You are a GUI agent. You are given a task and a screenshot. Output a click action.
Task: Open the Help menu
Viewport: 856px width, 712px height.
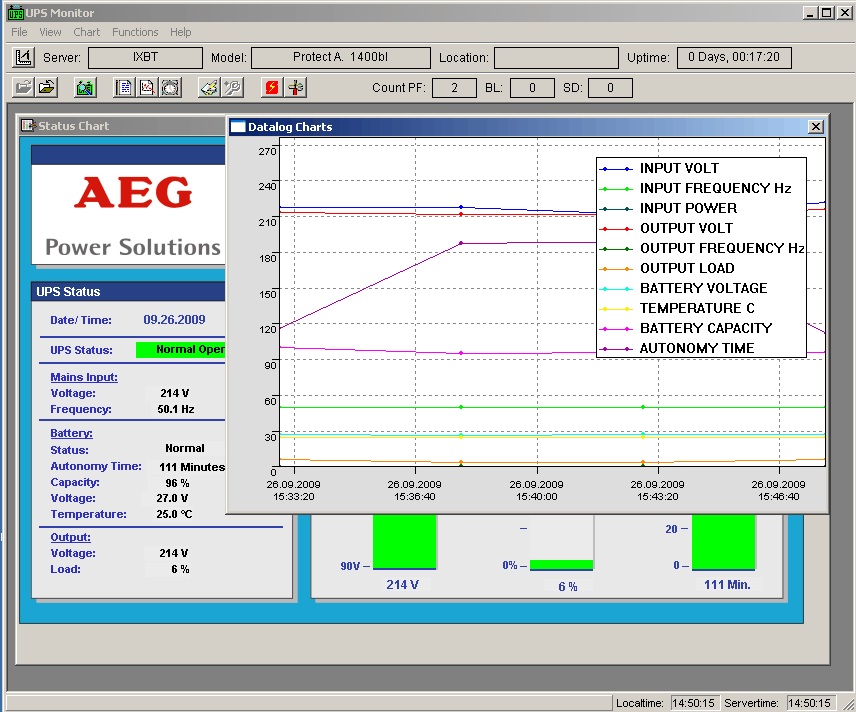coord(180,32)
